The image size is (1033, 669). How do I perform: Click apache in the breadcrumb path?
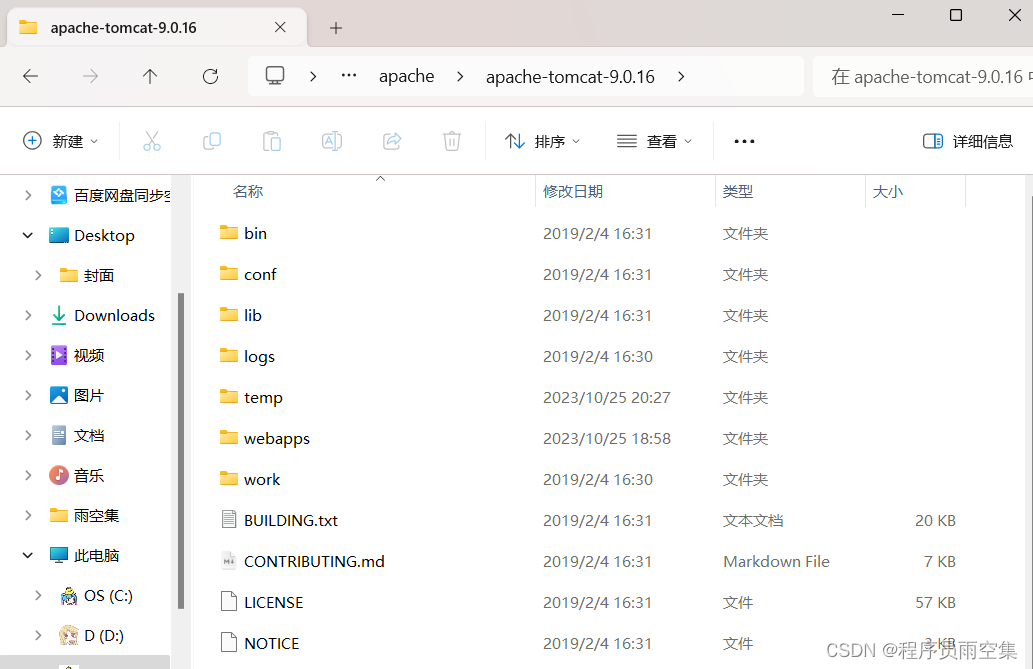[406, 76]
